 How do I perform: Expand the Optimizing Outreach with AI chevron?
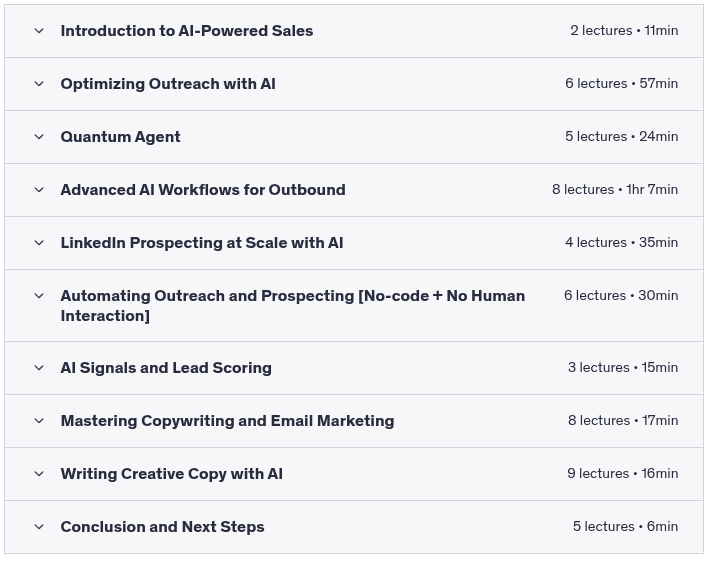coord(39,84)
